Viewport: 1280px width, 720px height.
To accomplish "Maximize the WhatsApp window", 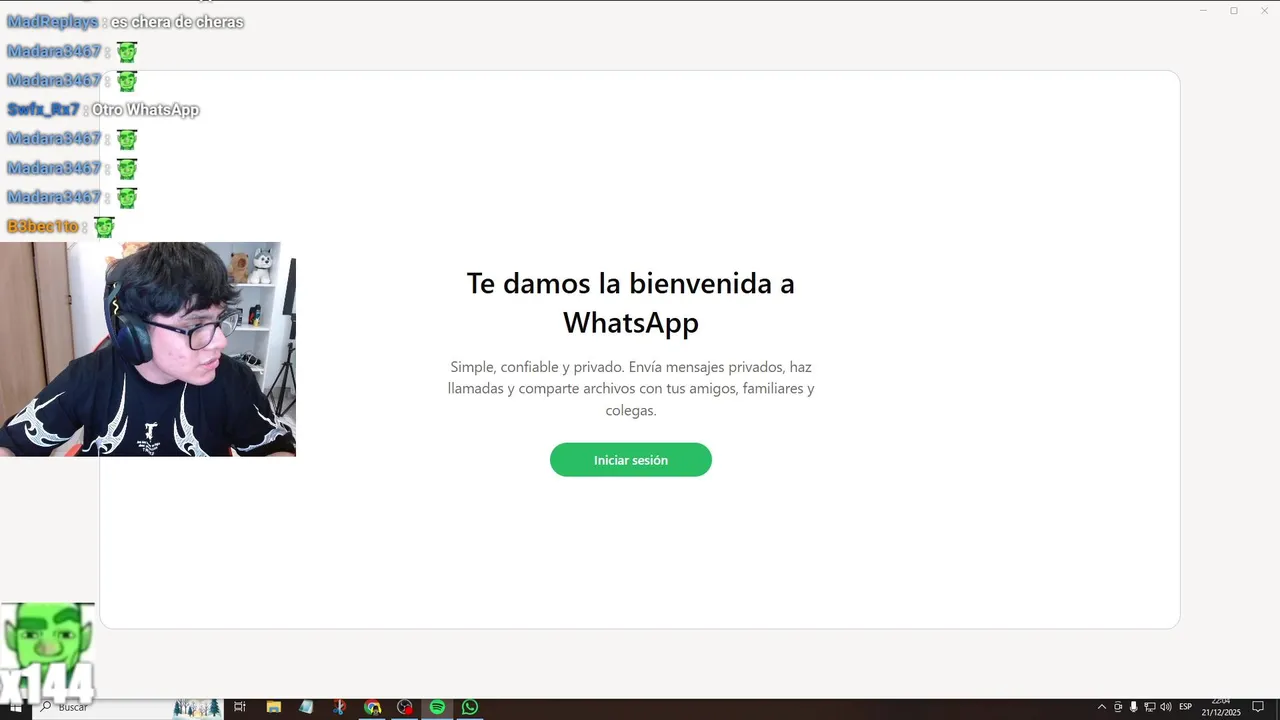I will pos(1234,10).
